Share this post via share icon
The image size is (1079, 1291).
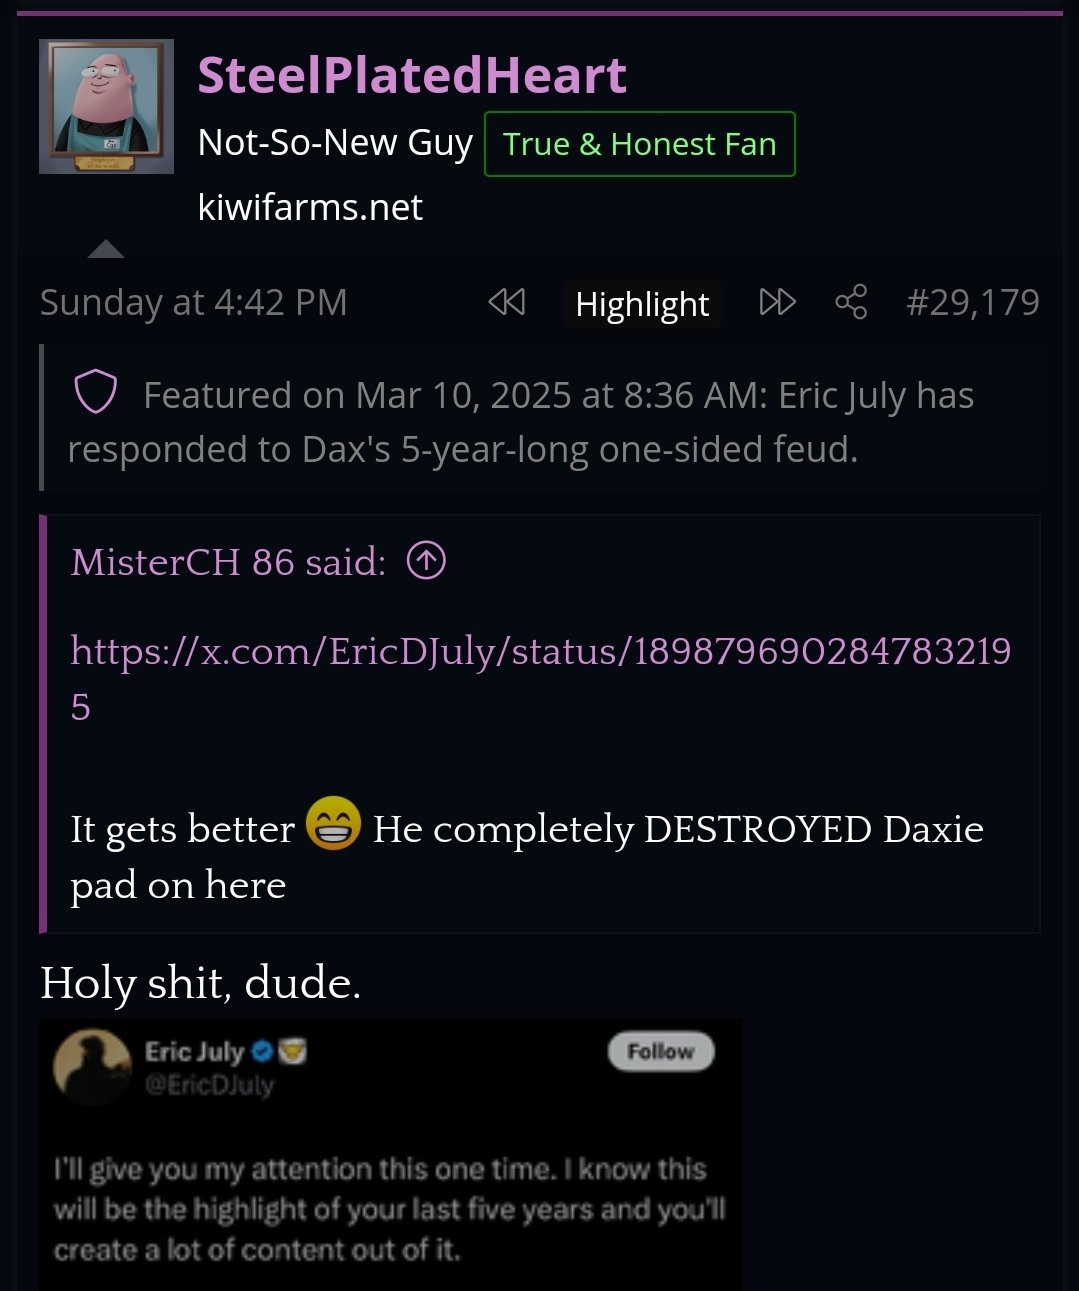pos(851,302)
